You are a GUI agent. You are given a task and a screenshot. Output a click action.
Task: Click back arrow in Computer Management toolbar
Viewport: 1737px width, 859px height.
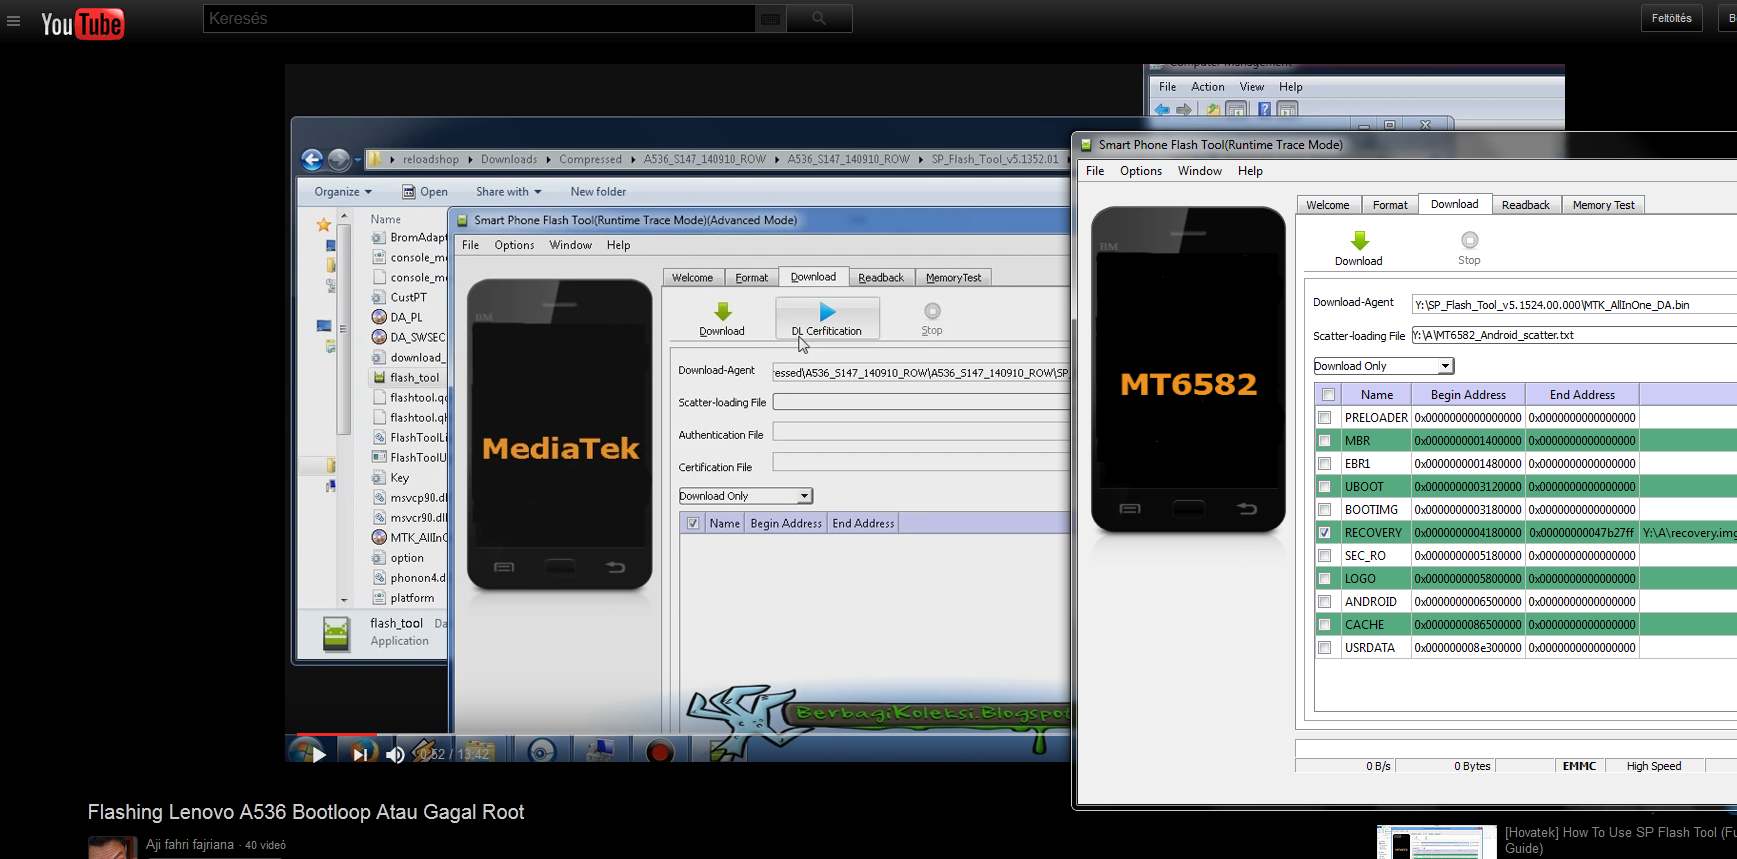[1162, 109]
